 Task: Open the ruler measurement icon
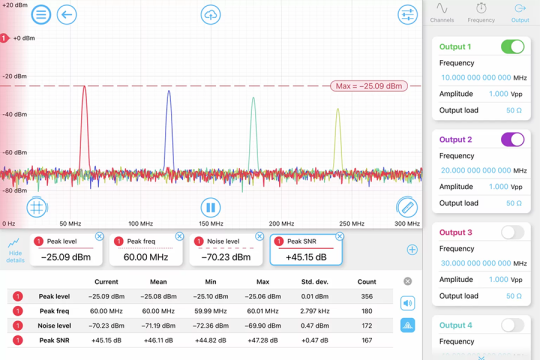(407, 207)
